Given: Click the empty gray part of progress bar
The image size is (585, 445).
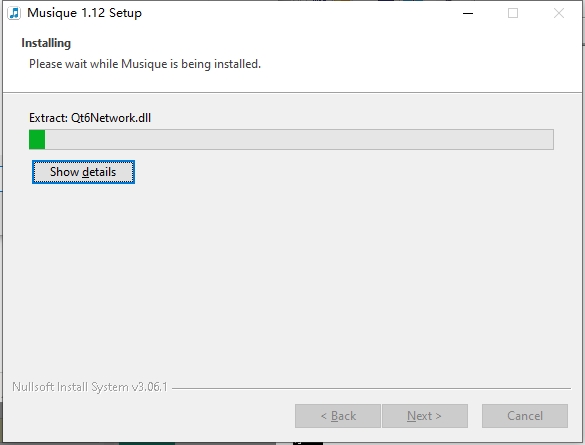Looking at the screenshot, I should pos(299,140).
